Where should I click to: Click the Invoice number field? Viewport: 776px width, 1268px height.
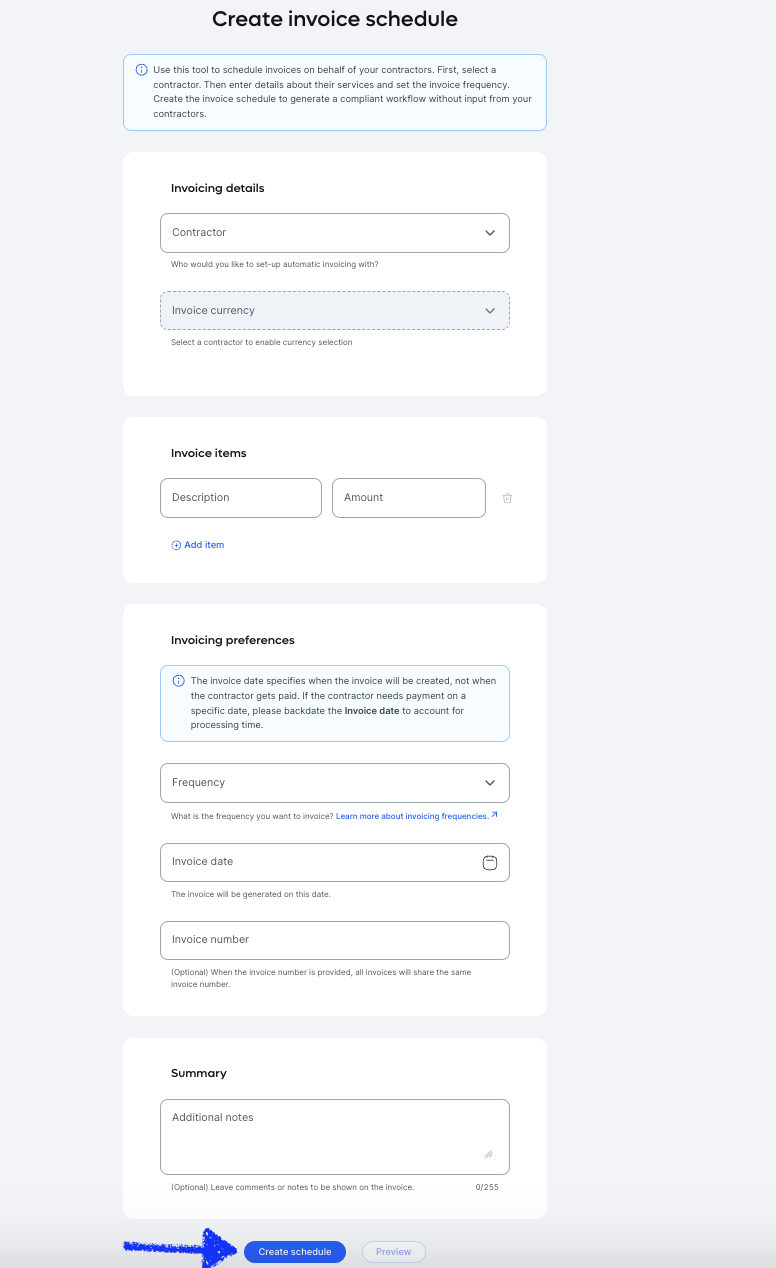point(335,940)
